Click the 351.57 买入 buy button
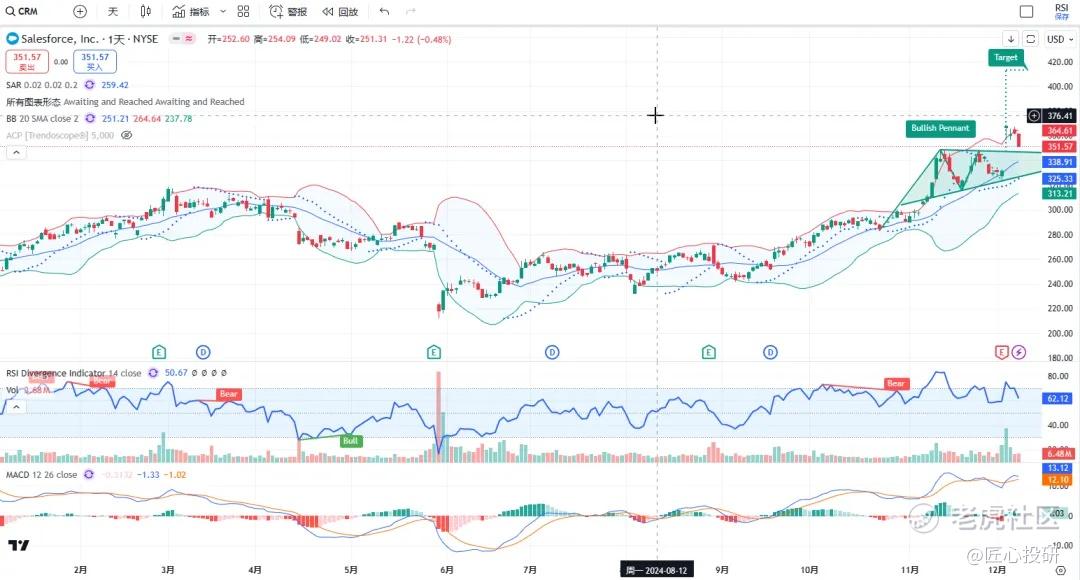The image size is (1080, 580). click(94, 61)
